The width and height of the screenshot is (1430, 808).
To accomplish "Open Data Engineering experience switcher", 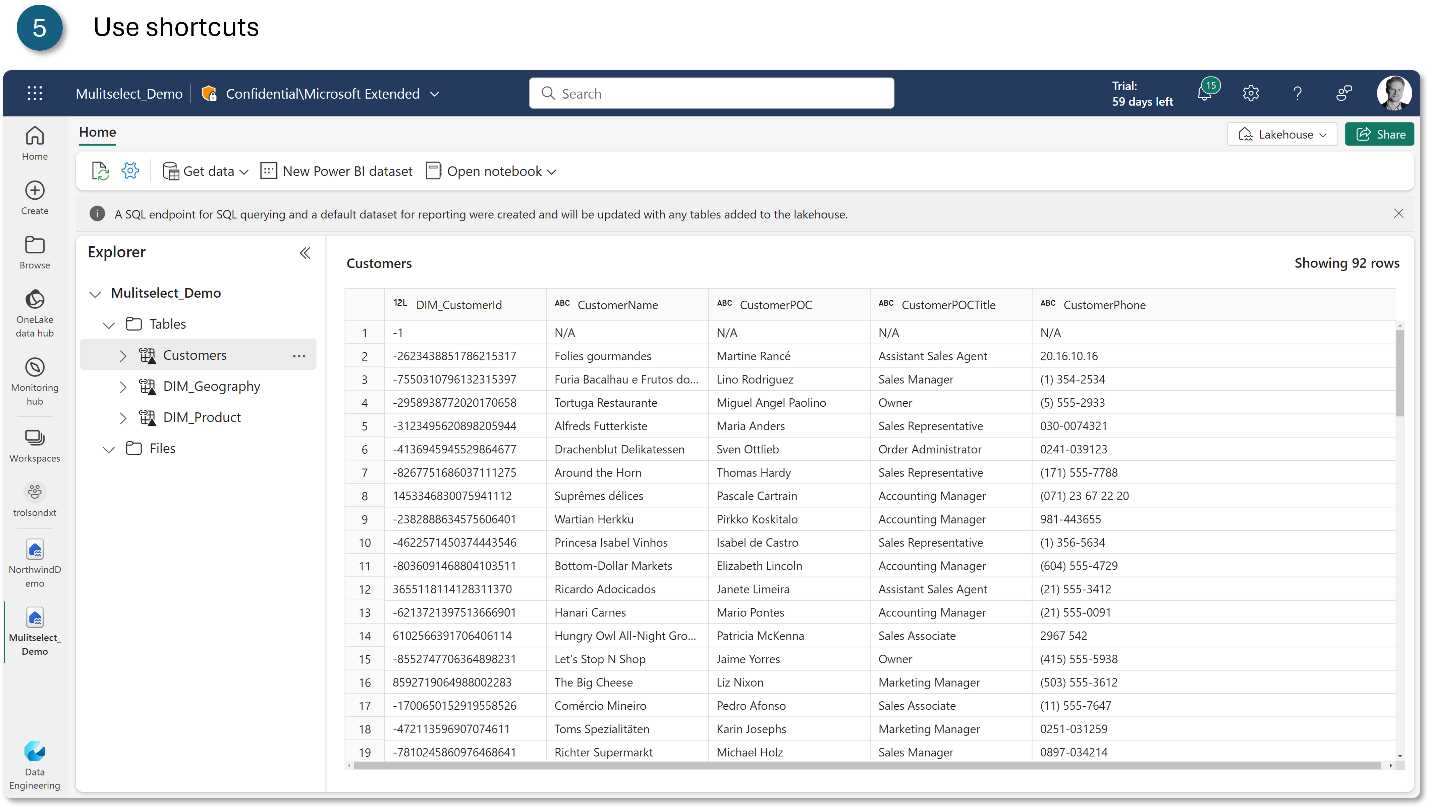I will 35,766.
